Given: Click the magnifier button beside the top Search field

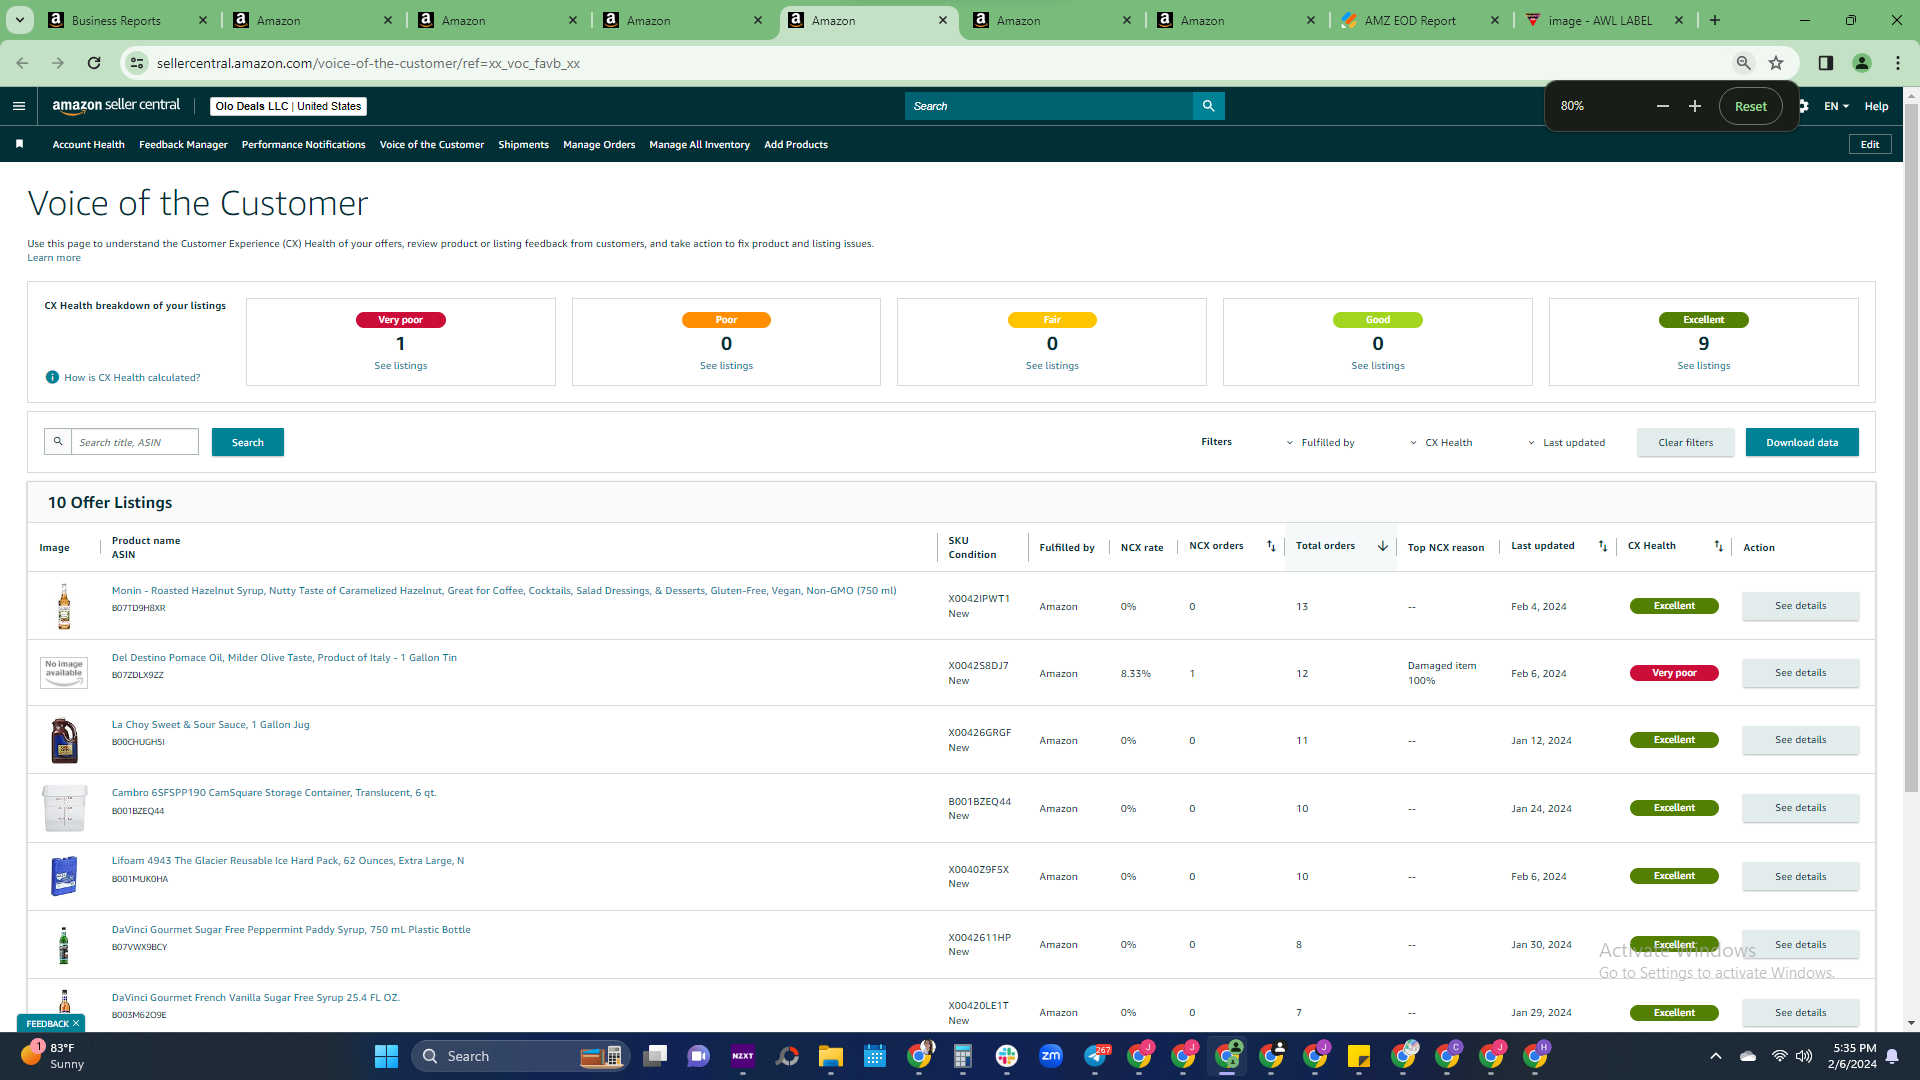Looking at the screenshot, I should (x=1208, y=106).
